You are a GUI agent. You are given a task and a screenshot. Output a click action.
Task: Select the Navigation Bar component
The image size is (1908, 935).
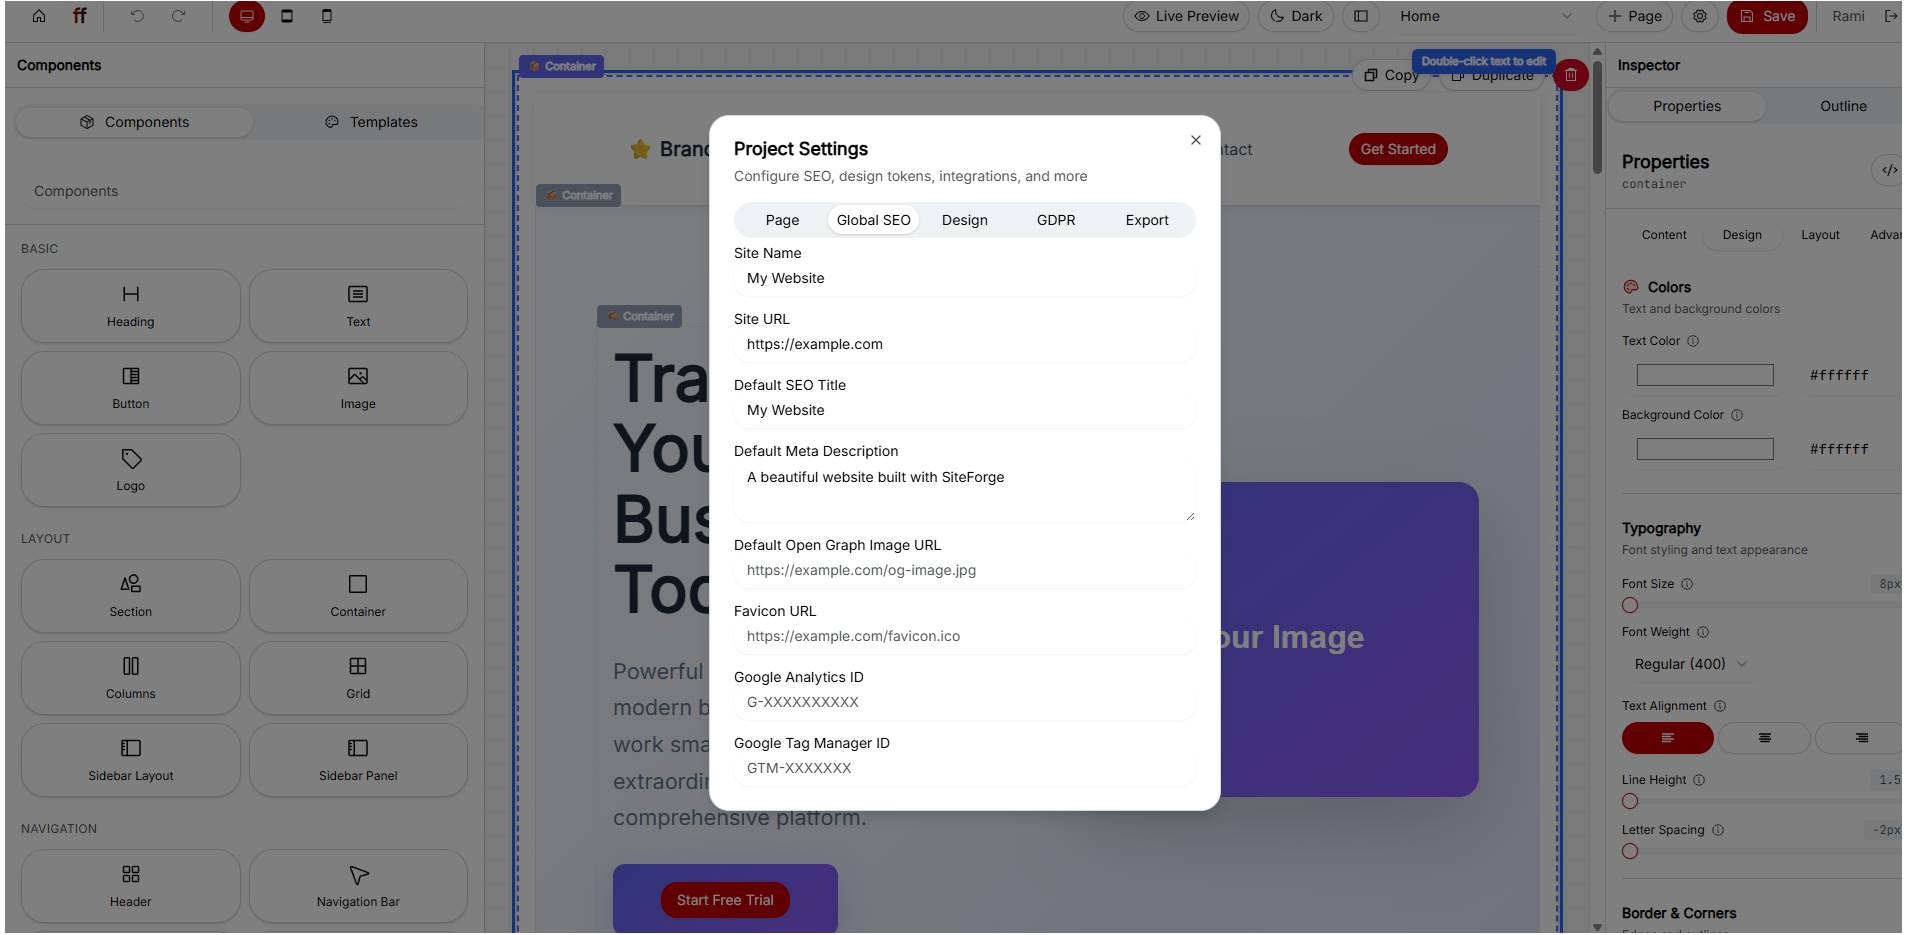click(x=357, y=886)
